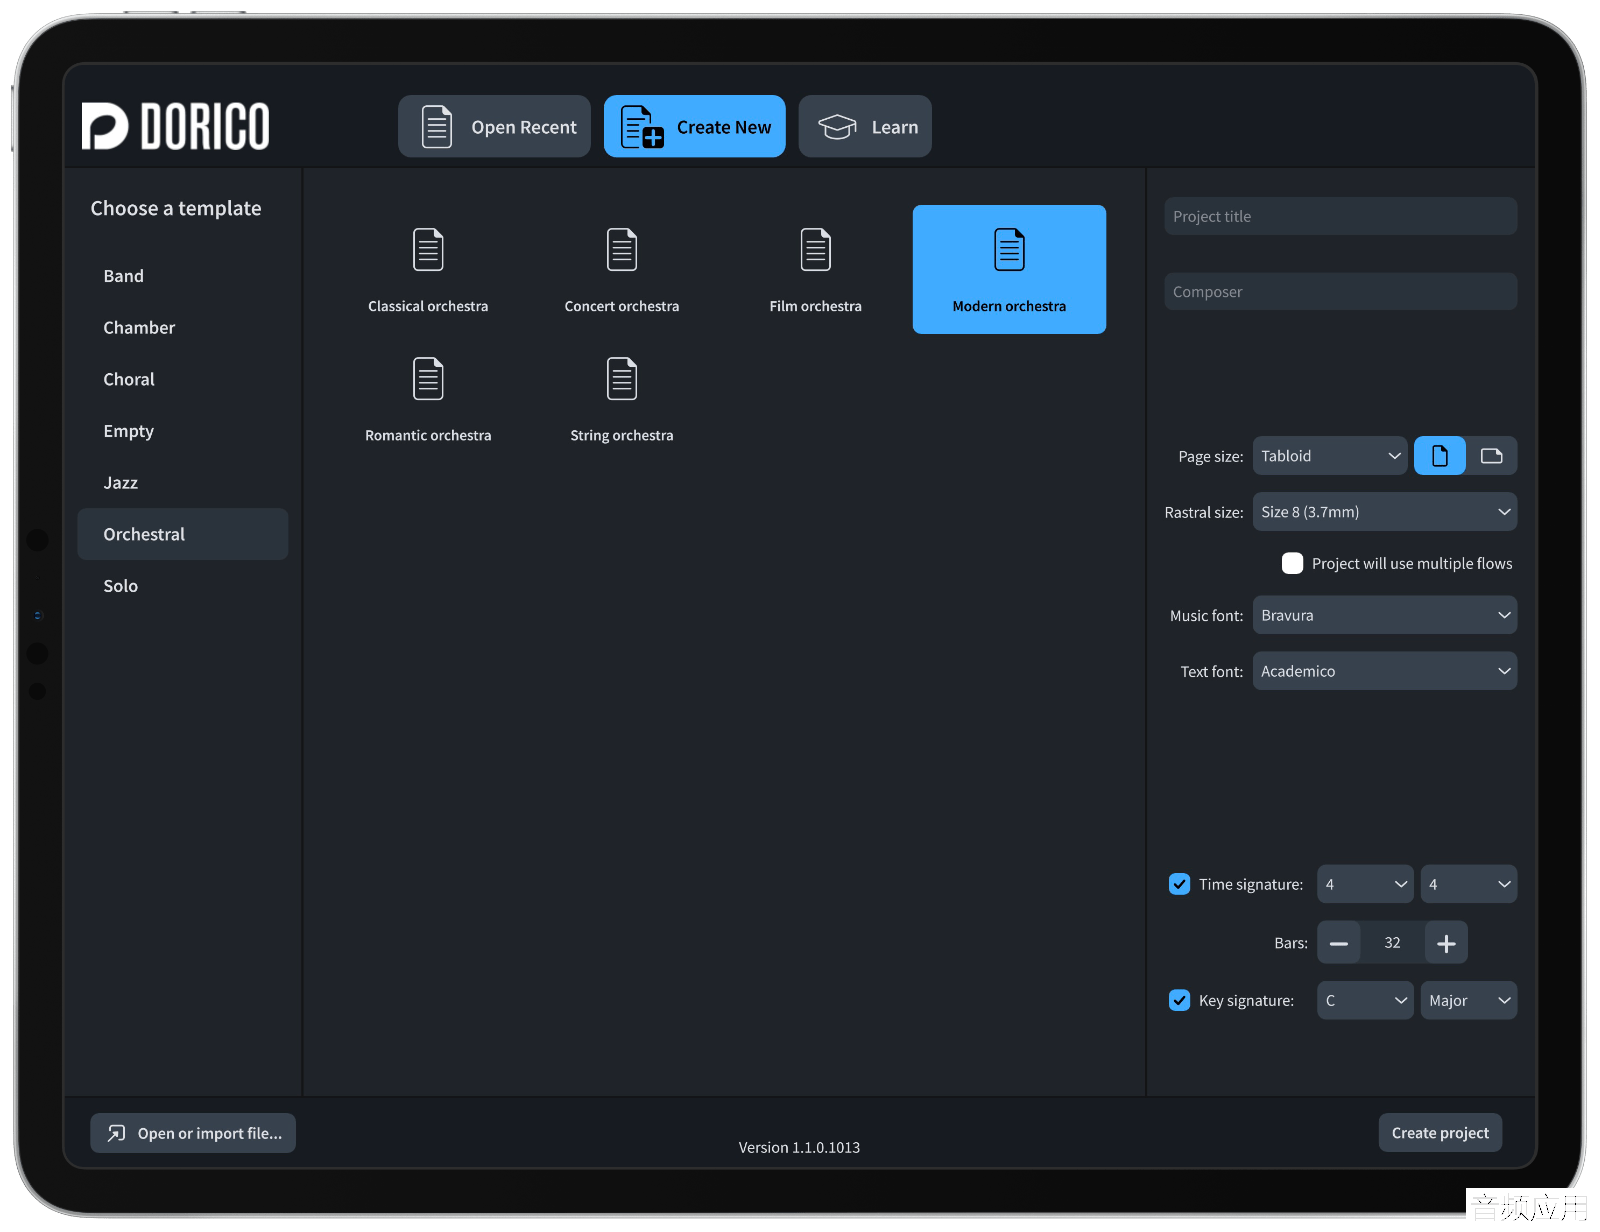Image resolution: width=1600 pixels, height=1232 pixels.
Task: Click the Create project button
Action: click(x=1440, y=1133)
